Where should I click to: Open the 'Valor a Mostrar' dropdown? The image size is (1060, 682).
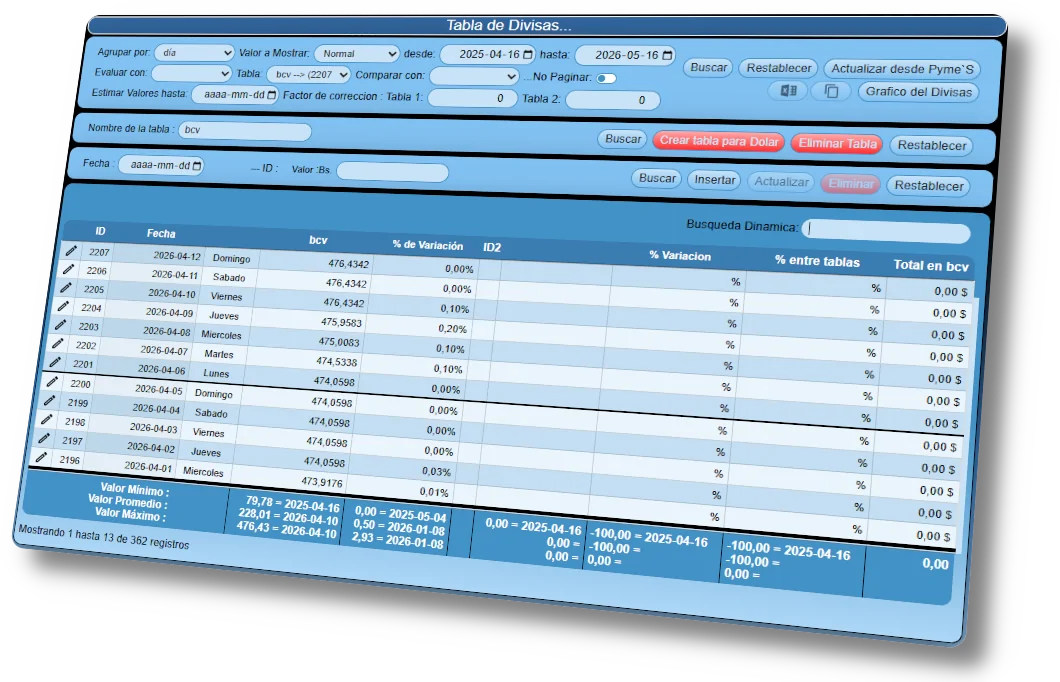coord(356,54)
